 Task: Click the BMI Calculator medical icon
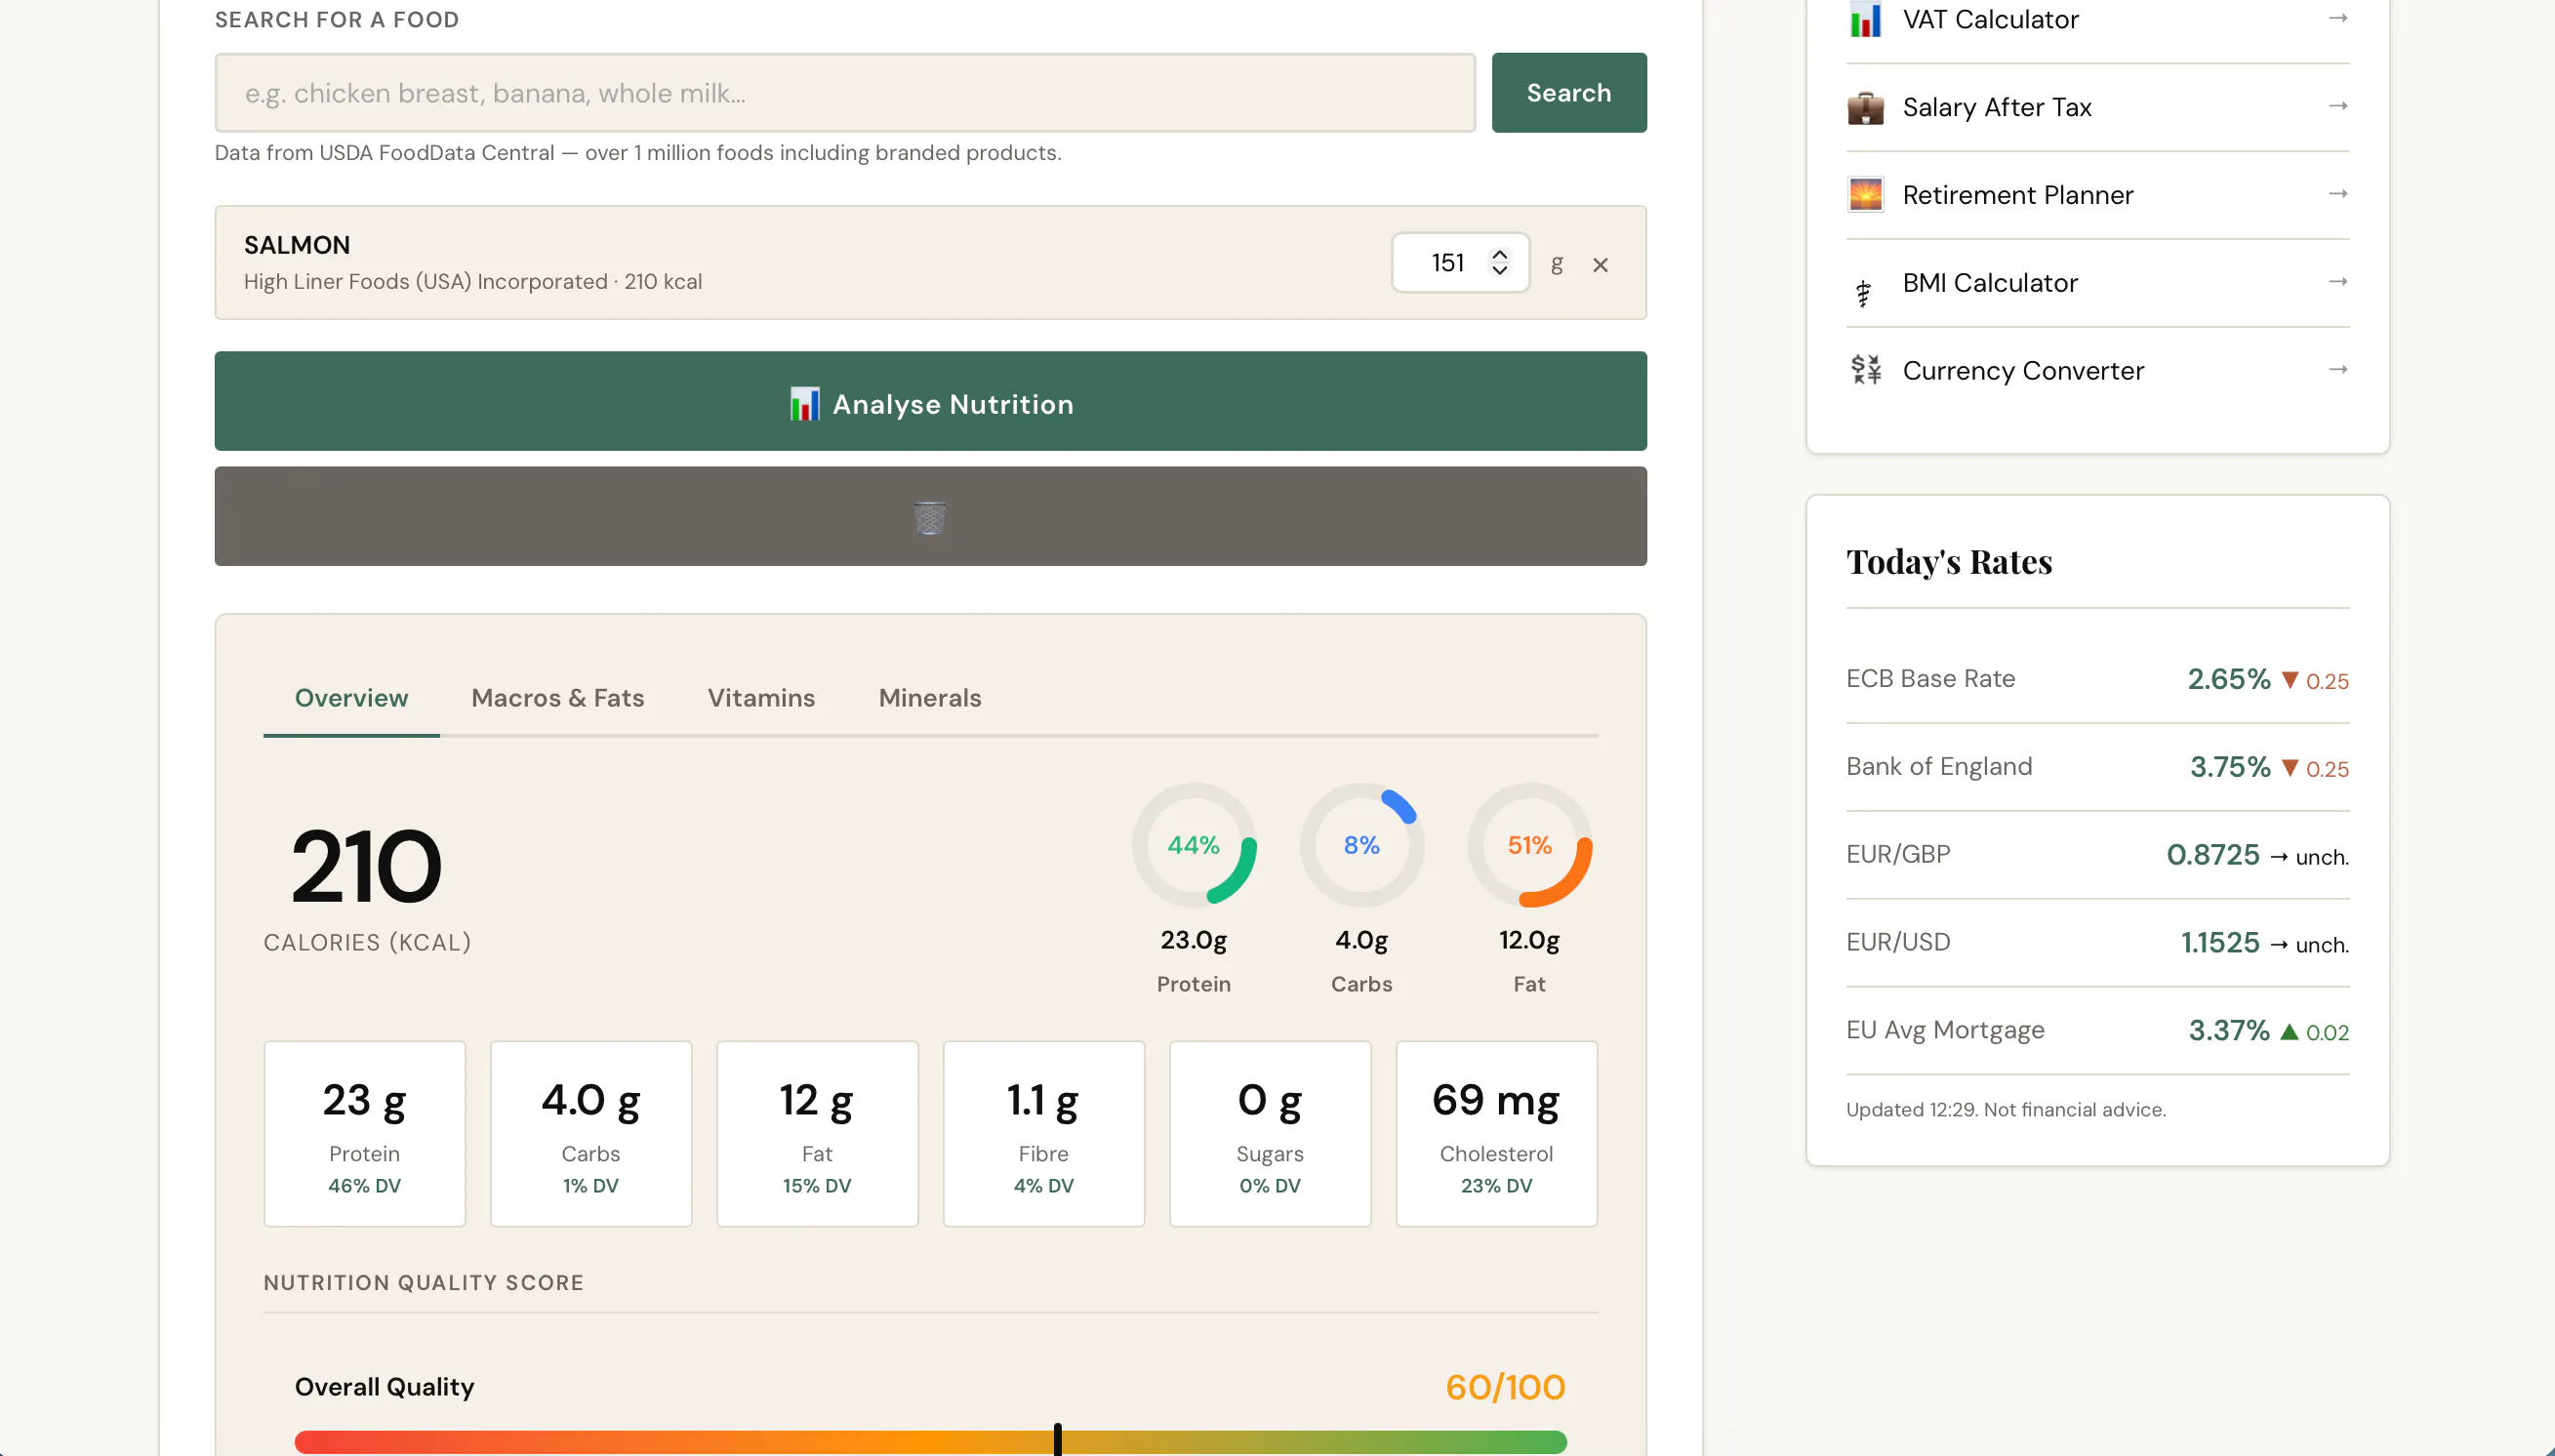[1864, 292]
